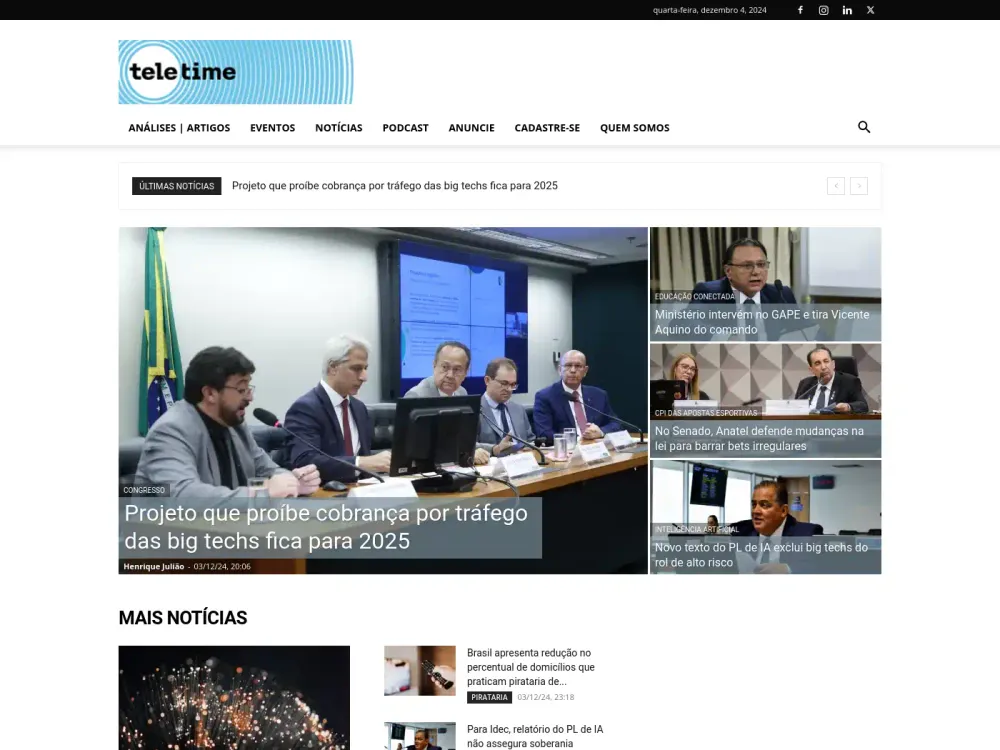Open ANÁLISES | ARTIGOS section

pyautogui.click(x=179, y=127)
